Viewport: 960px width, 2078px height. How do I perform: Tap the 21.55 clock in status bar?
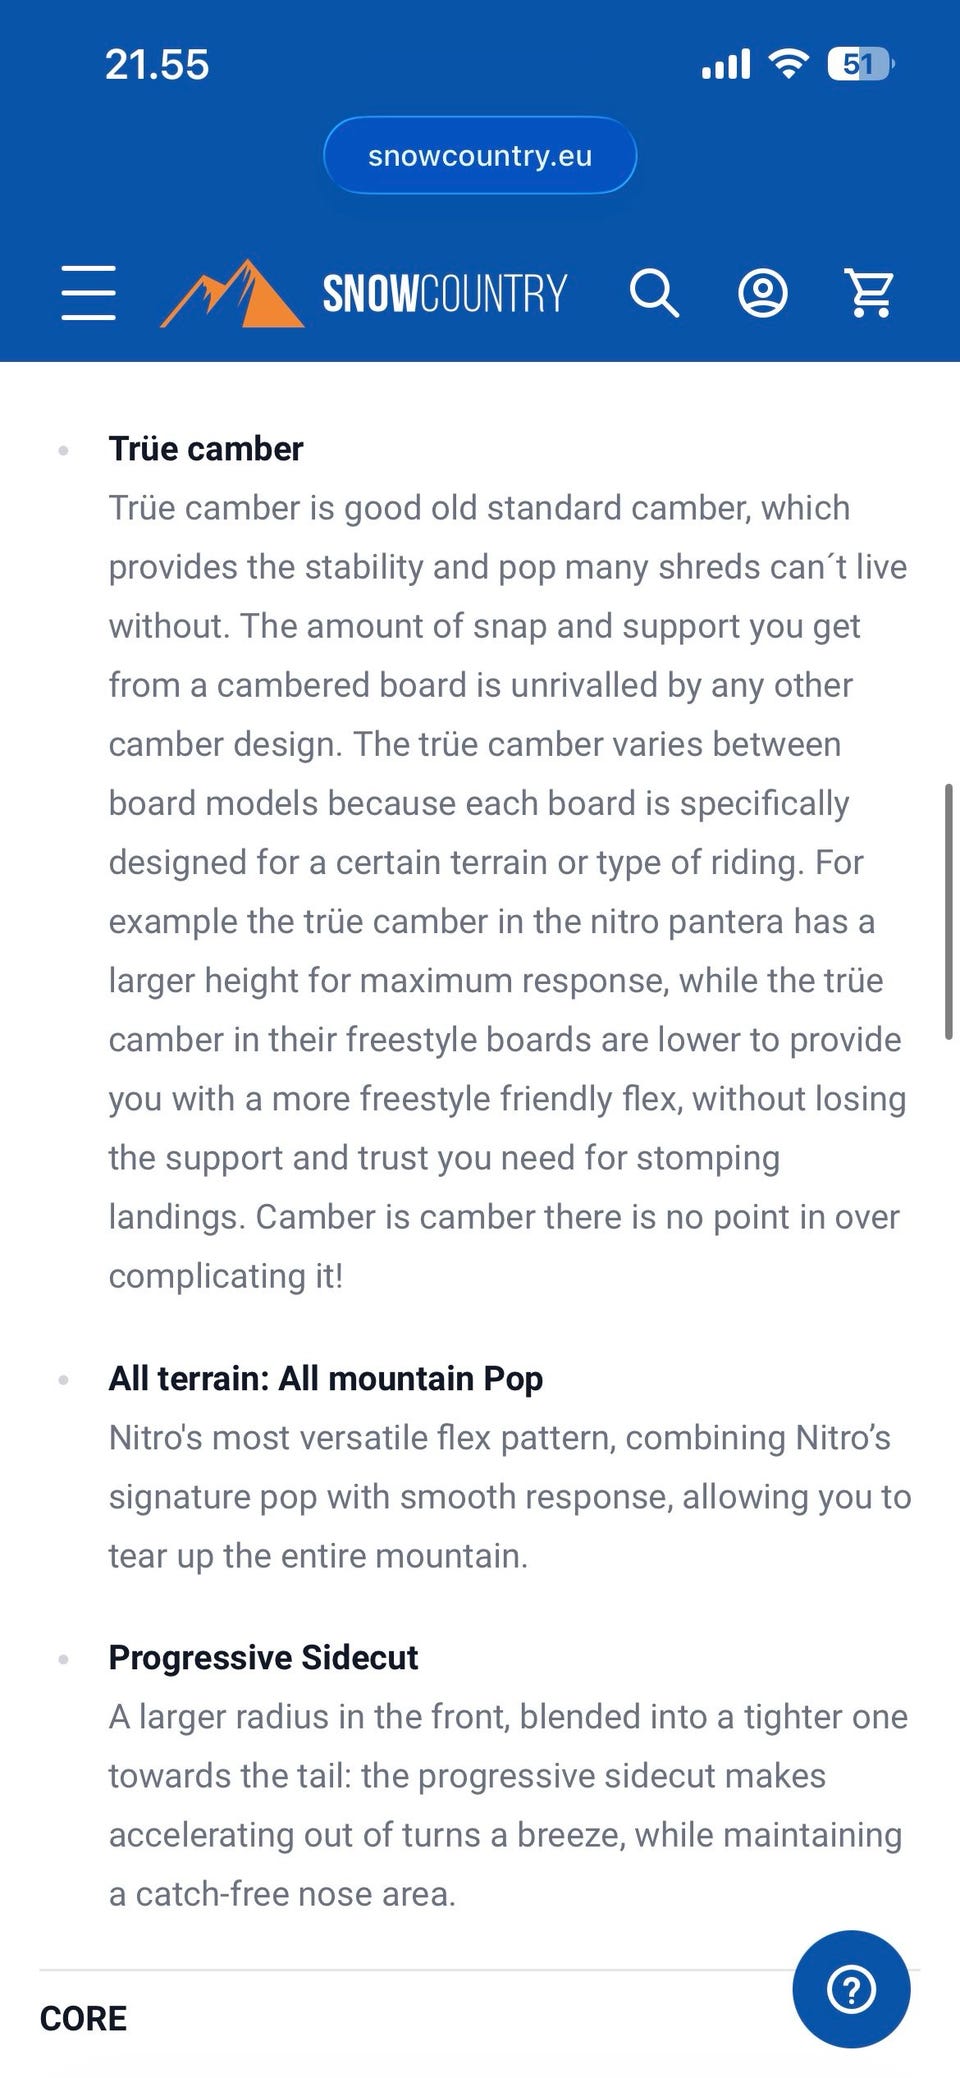[x=157, y=65]
